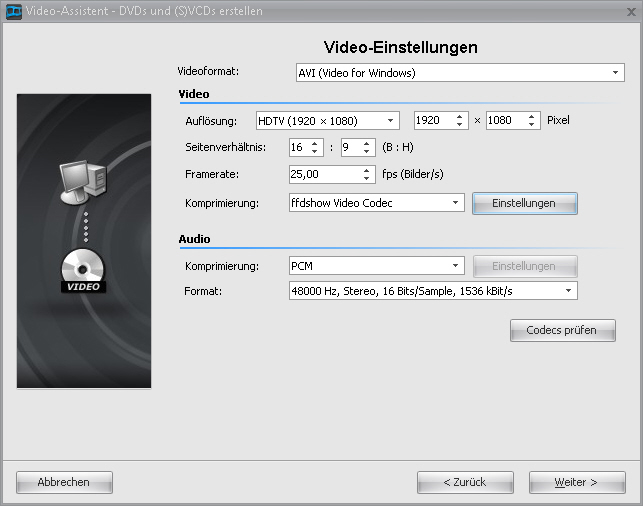Open the video Komprimierung codec dropdown
Screen dimensions: 643x506
click(456, 203)
